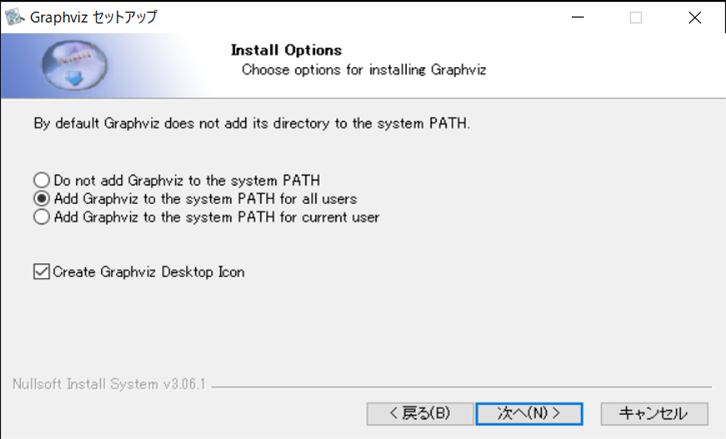Click the Choose options for installing Graphviz subtitle
This screenshot has width=726, height=439.
[364, 70]
